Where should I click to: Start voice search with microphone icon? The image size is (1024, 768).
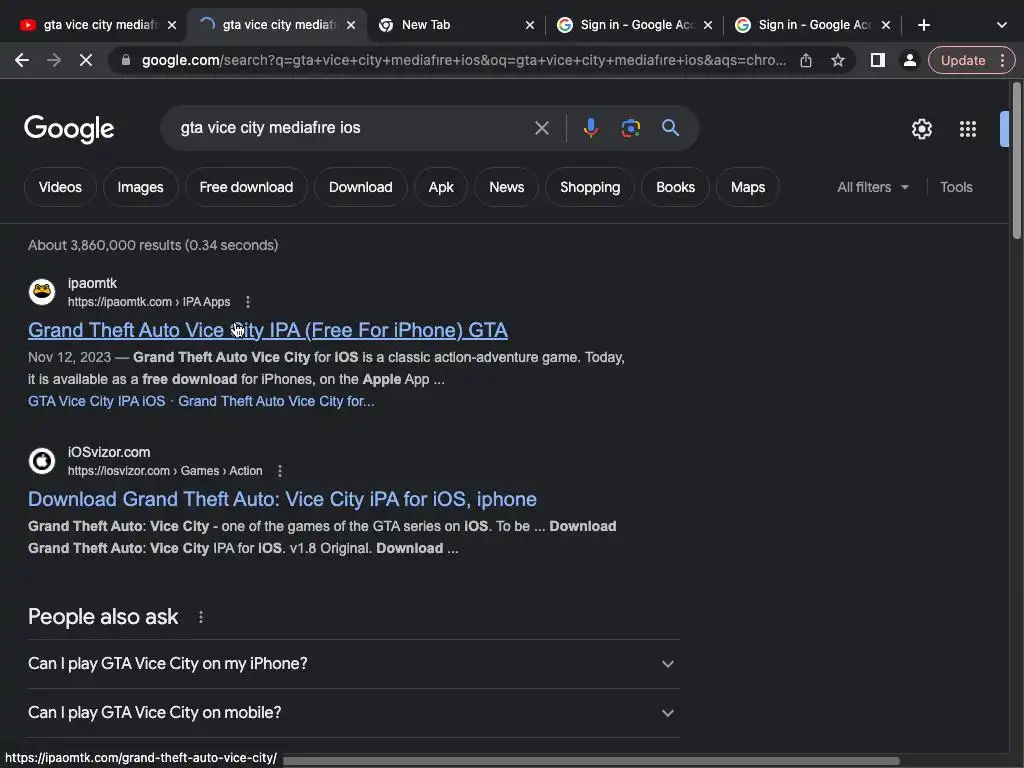point(591,128)
